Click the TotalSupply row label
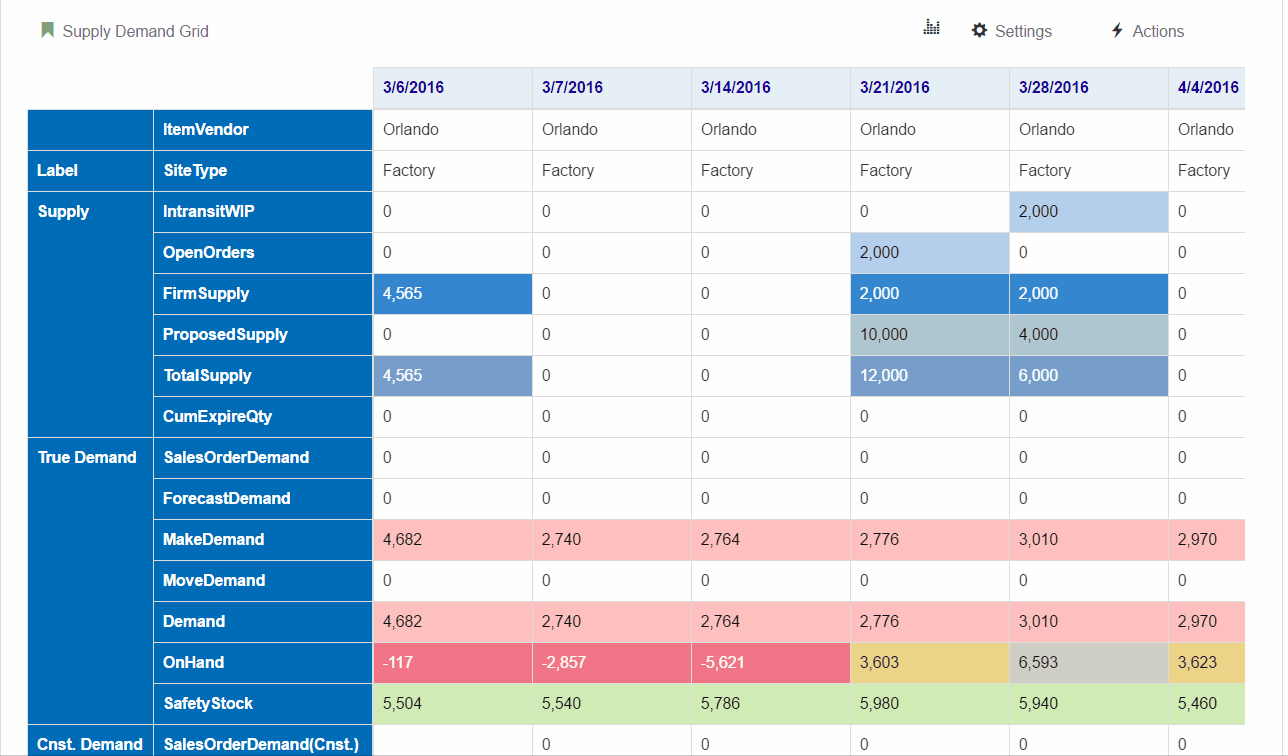Screen dimensions: 1288x756 [x=207, y=376]
